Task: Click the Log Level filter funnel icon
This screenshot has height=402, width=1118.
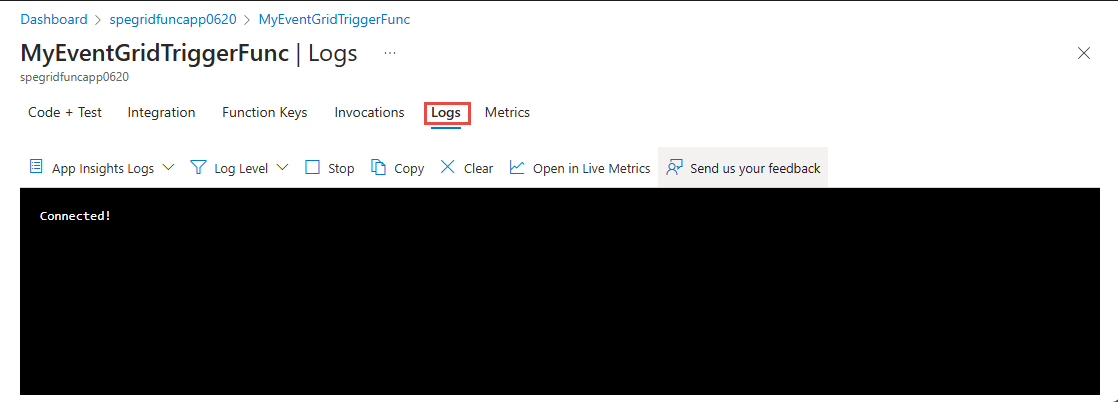Action: [x=198, y=167]
